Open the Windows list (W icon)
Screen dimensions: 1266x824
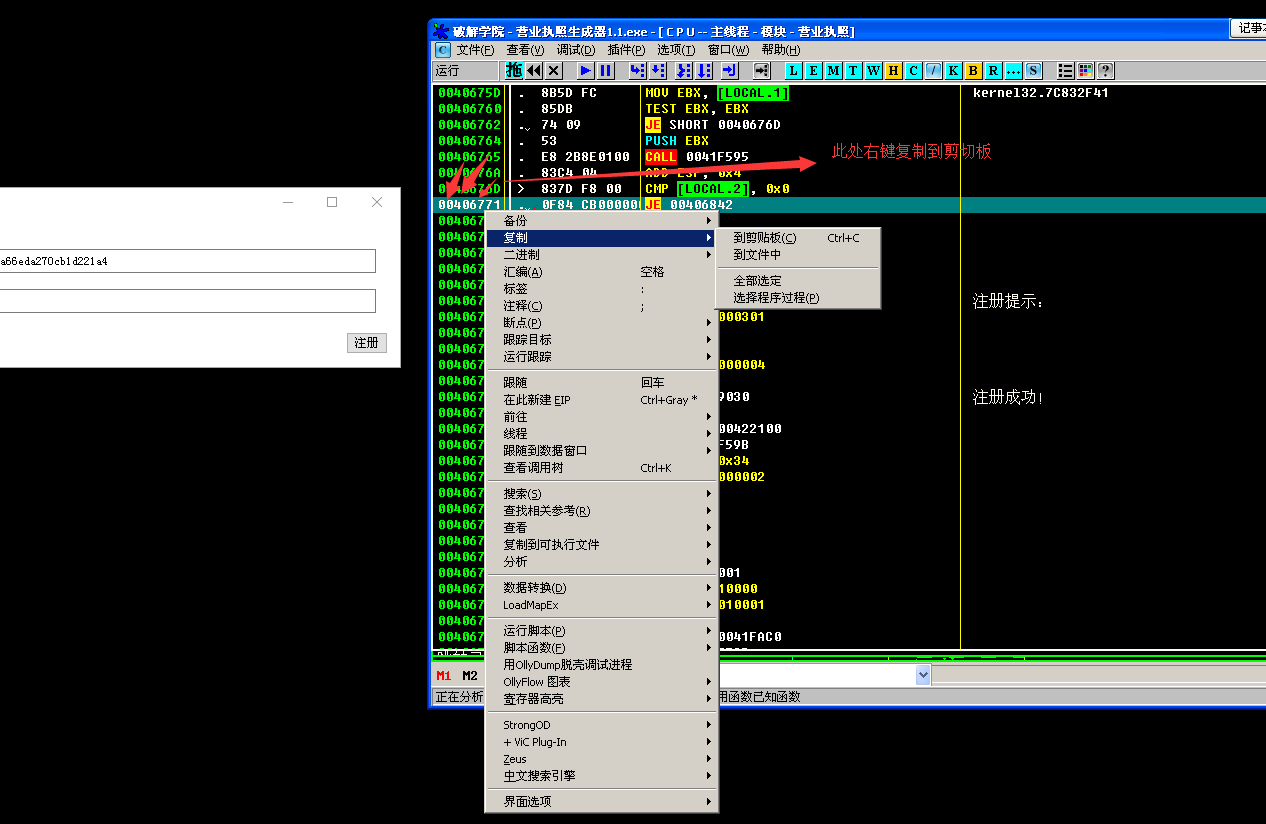point(873,71)
